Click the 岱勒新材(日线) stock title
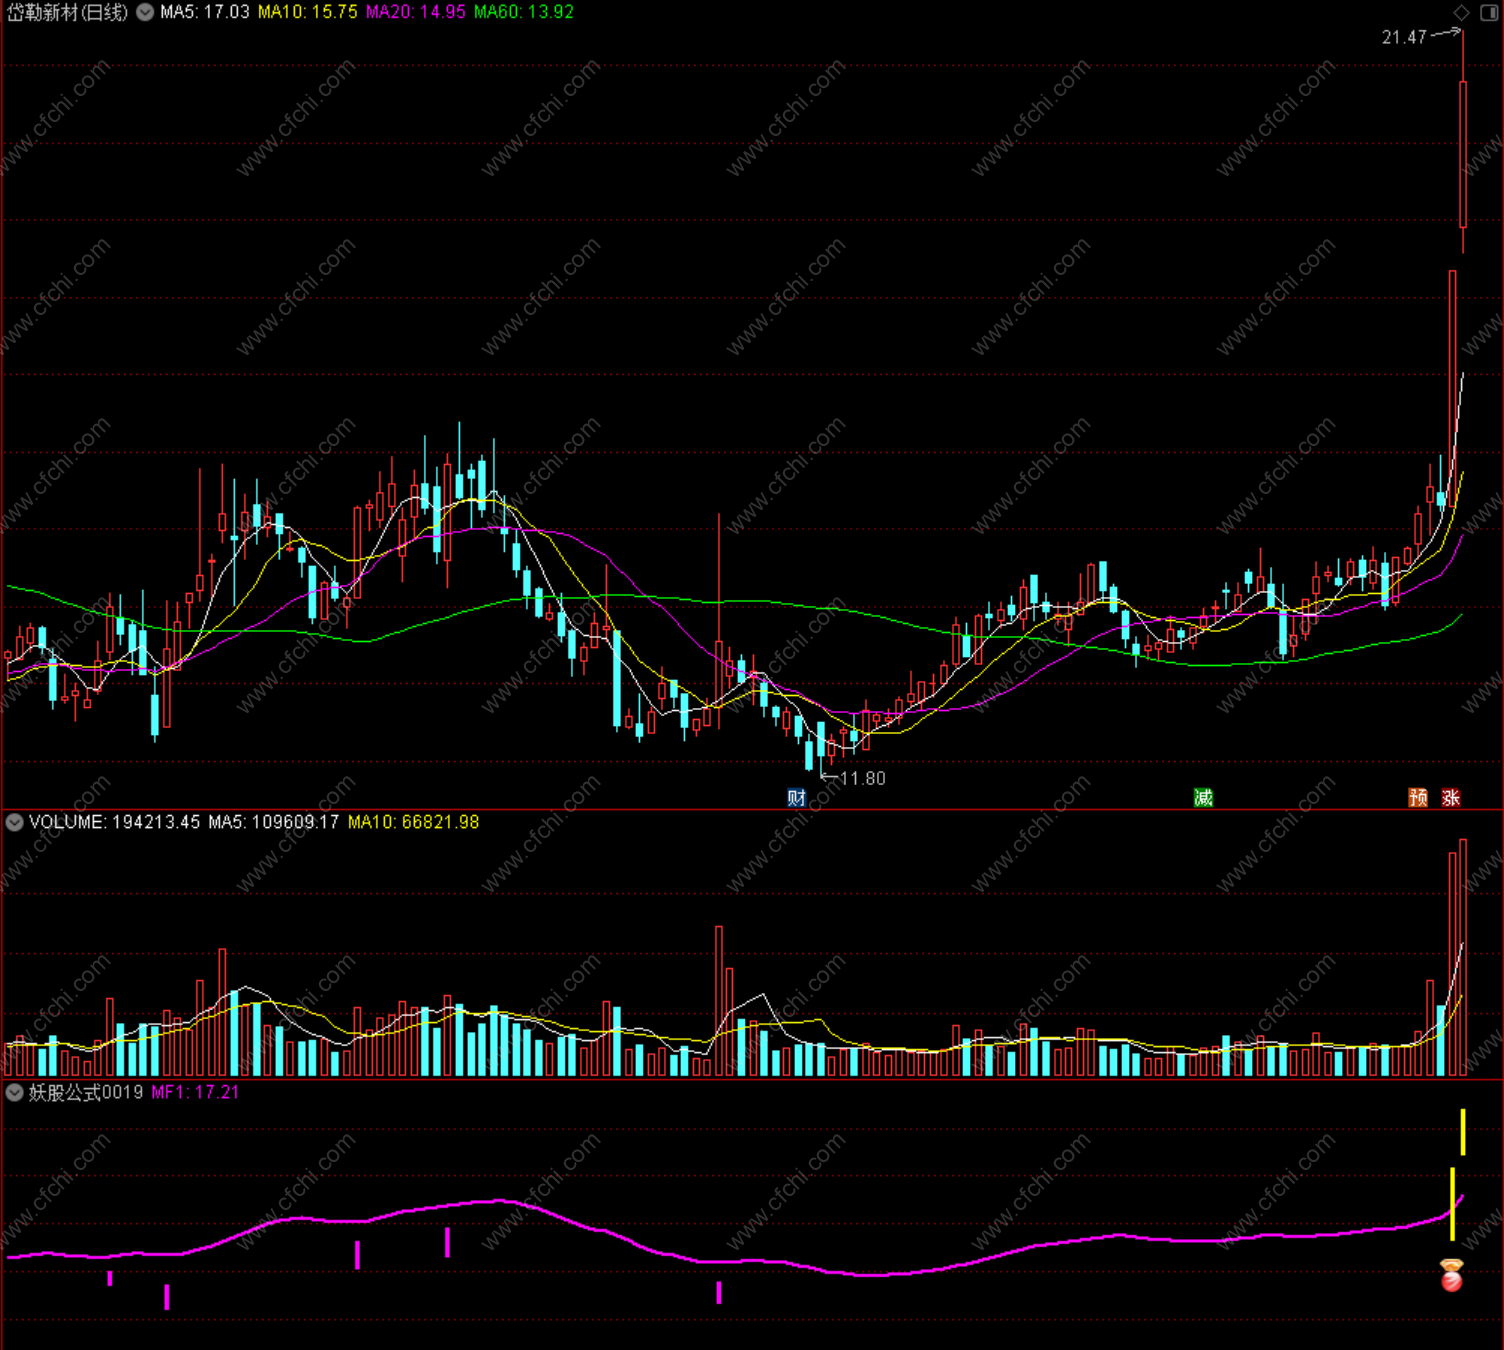This screenshot has height=1350, width=1504. coord(68,12)
